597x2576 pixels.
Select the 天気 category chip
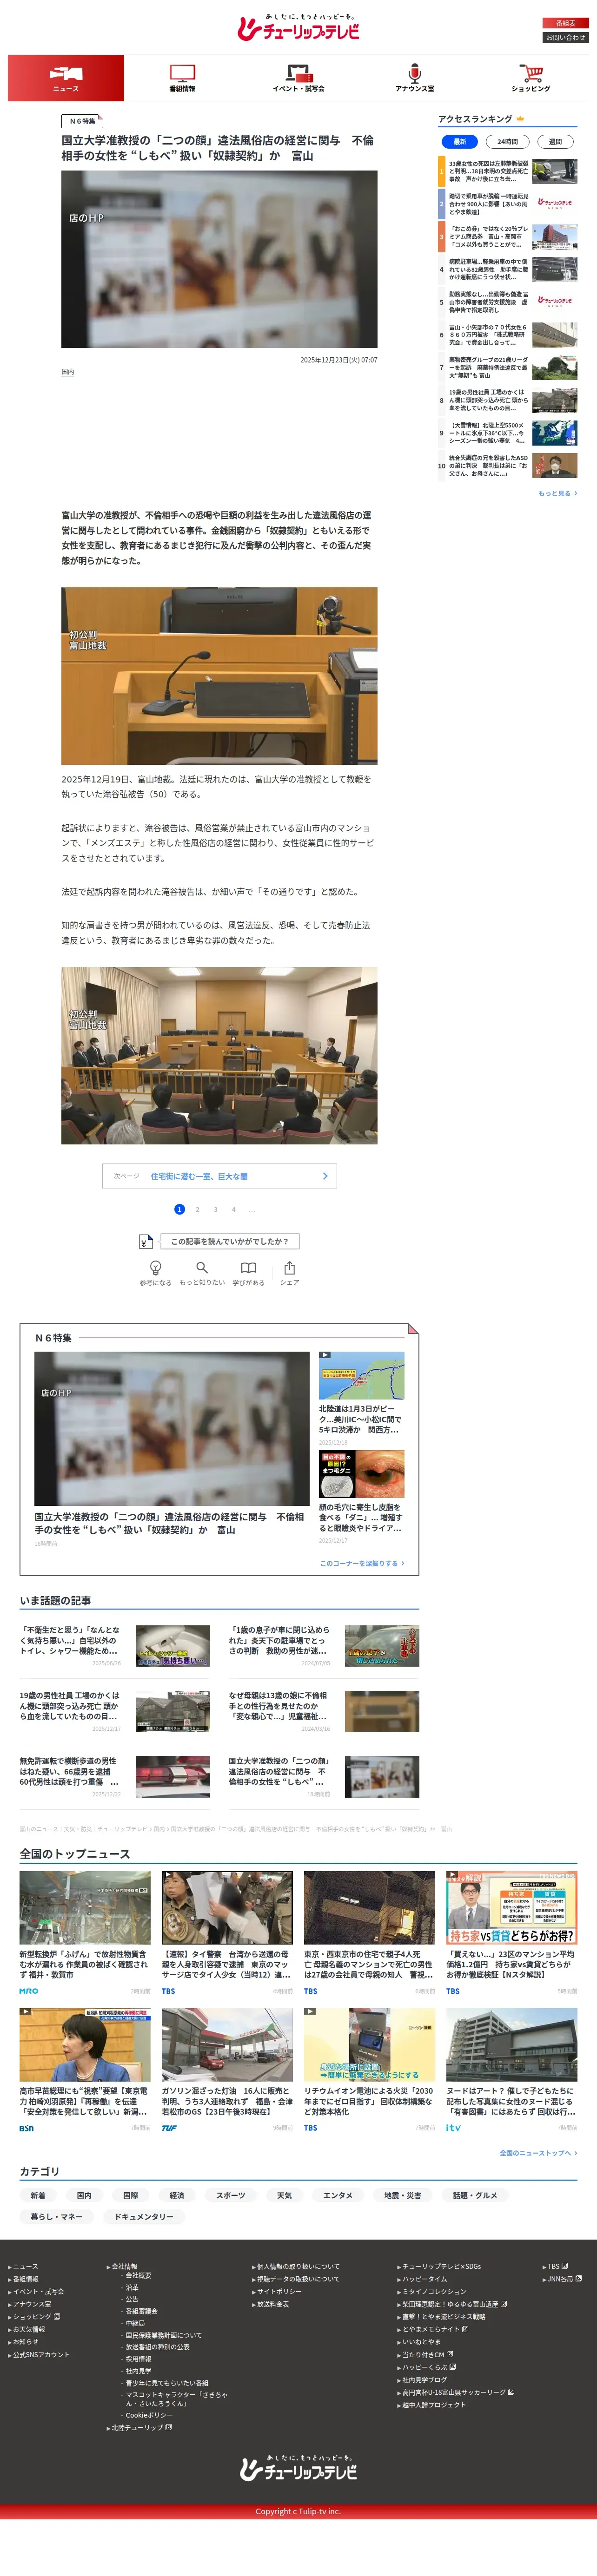285,2195
